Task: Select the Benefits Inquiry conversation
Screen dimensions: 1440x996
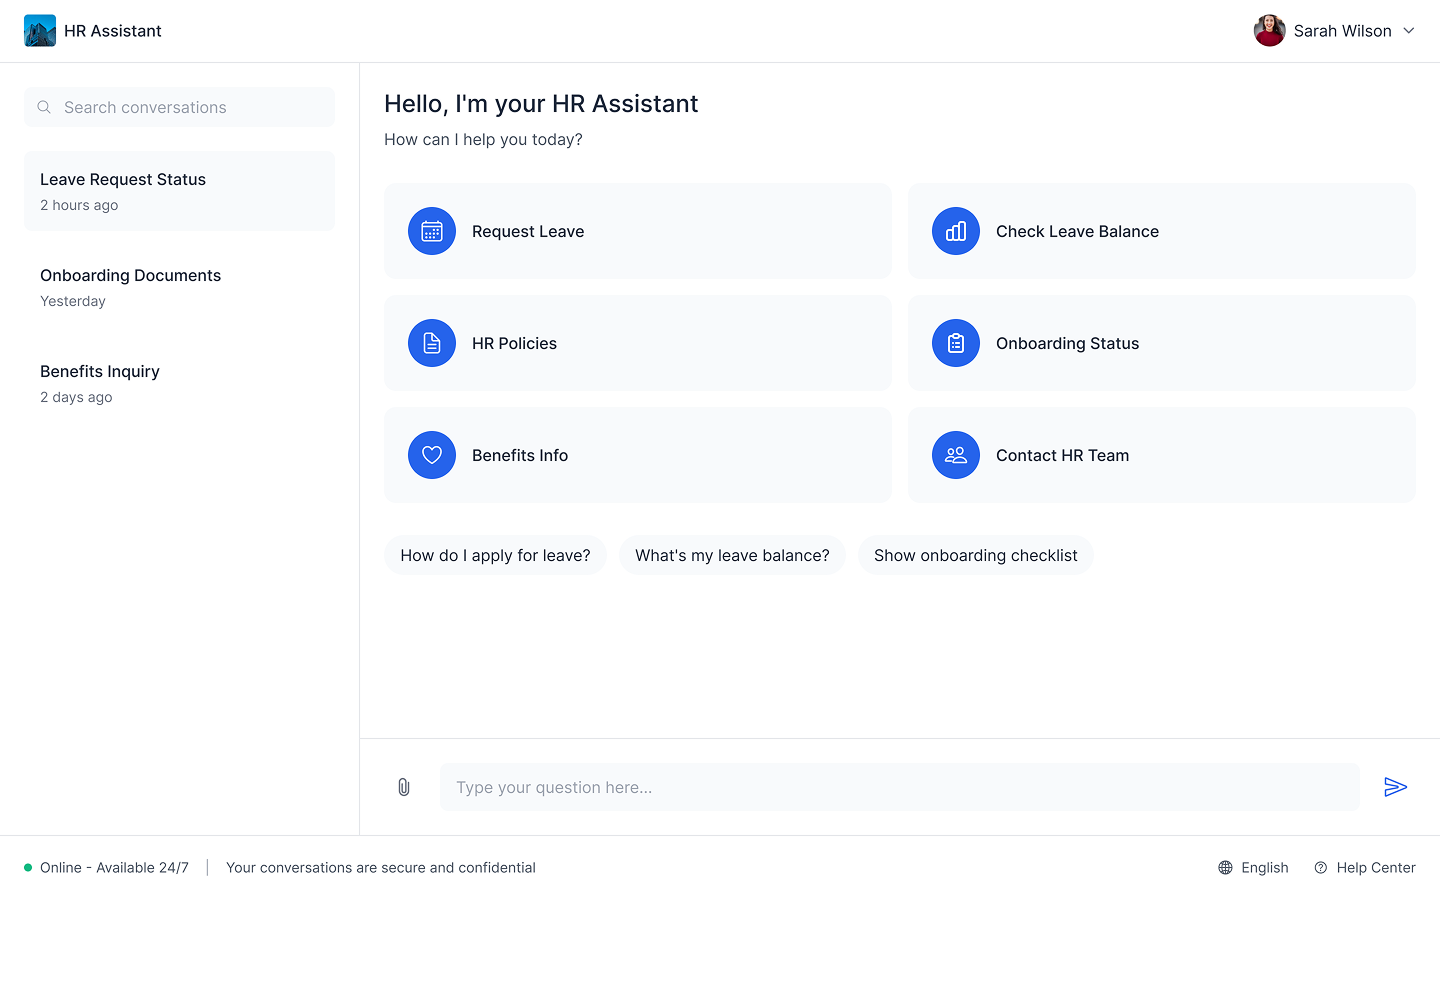Action: 179,383
